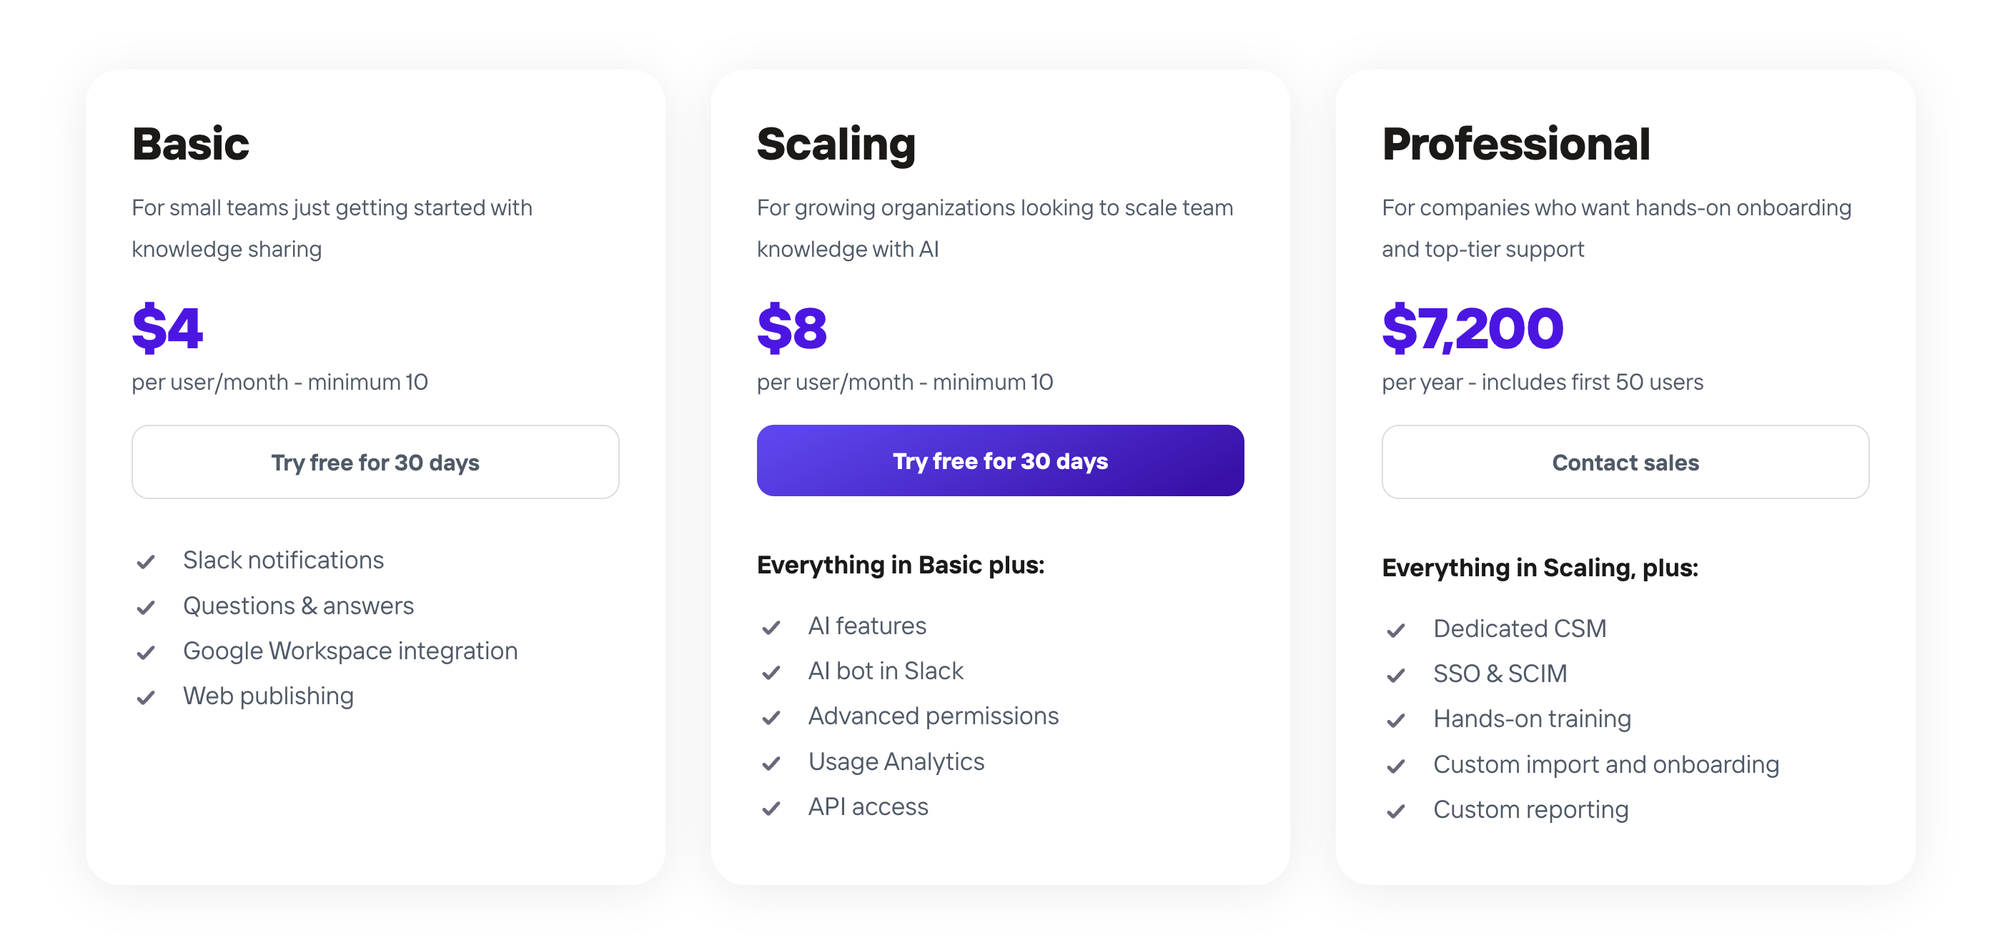Click the $7,200 price text
2000x951 pixels.
(x=1472, y=328)
